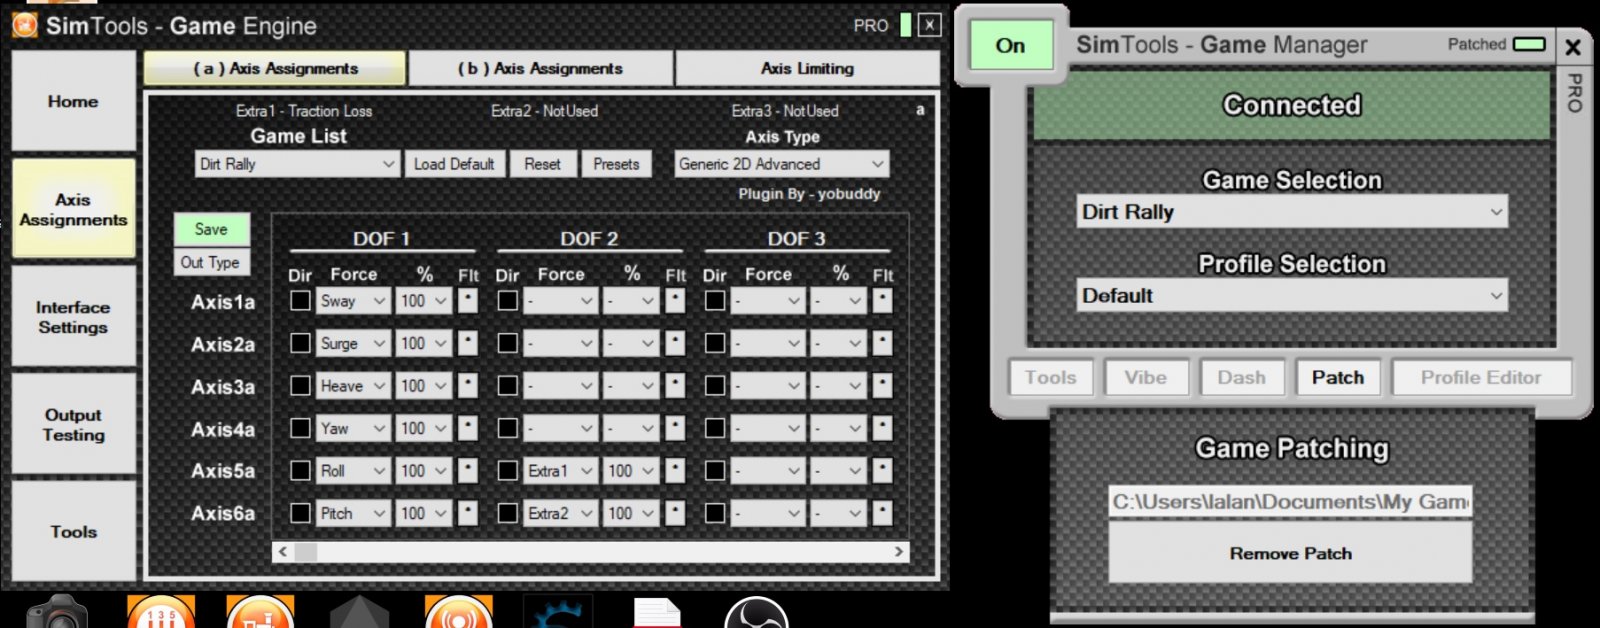The width and height of the screenshot is (1600, 628).
Task: Open Flt settings for Axis3a DOF 1
Action: [x=468, y=385]
